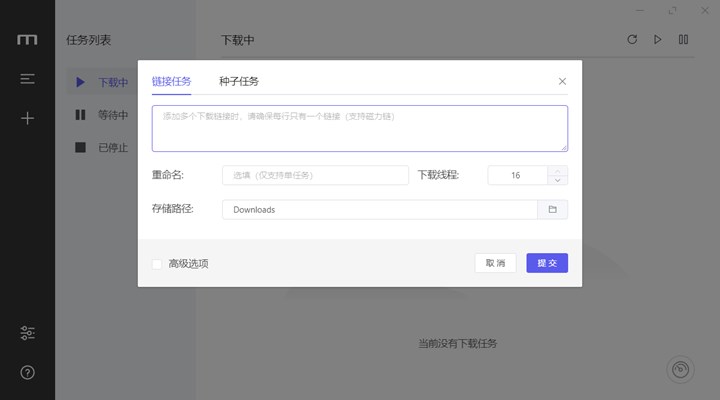Close the add task dialog
The height and width of the screenshot is (400, 720).
[x=562, y=81]
